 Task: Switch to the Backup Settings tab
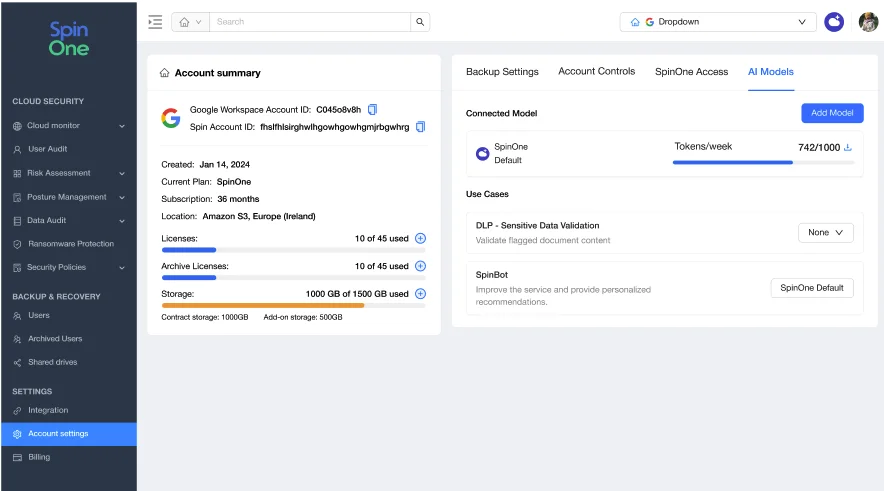(x=502, y=72)
